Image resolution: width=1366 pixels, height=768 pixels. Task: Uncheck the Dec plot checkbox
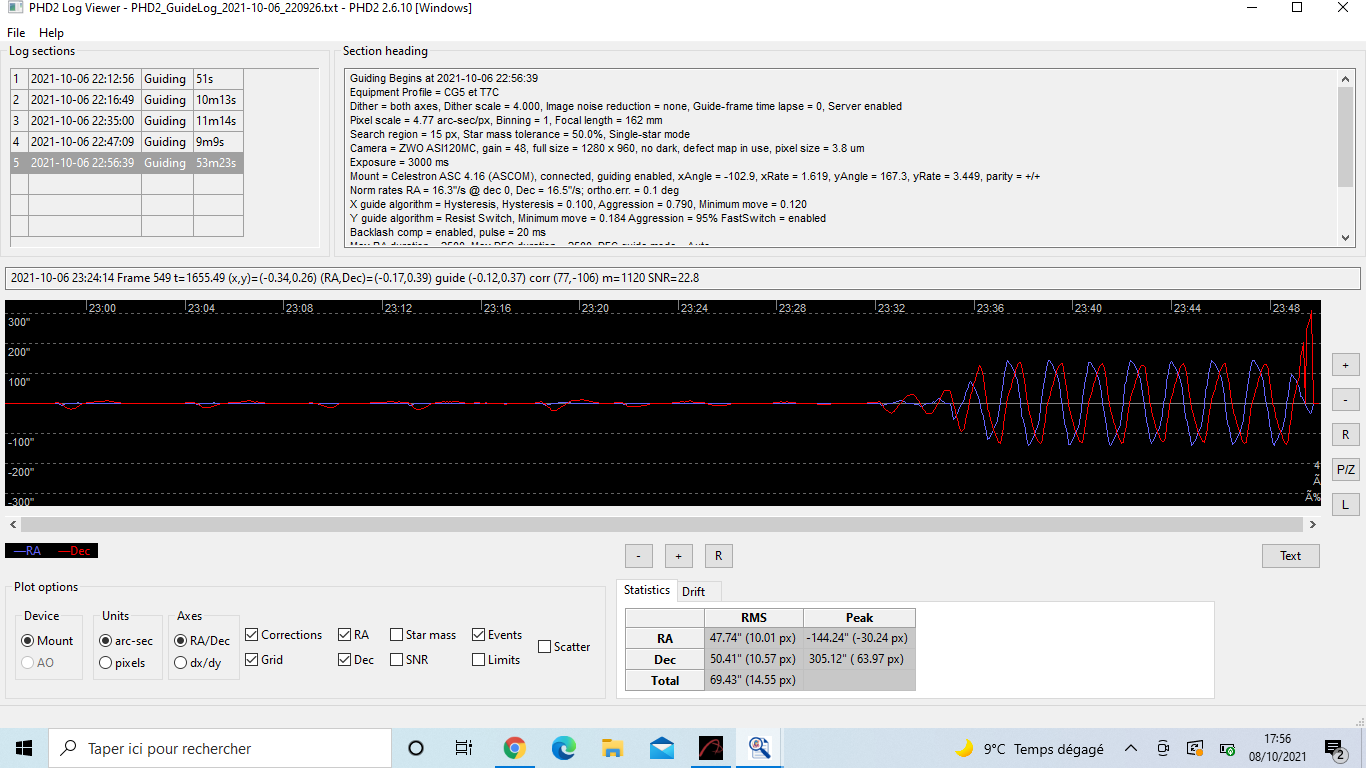[x=356, y=660]
